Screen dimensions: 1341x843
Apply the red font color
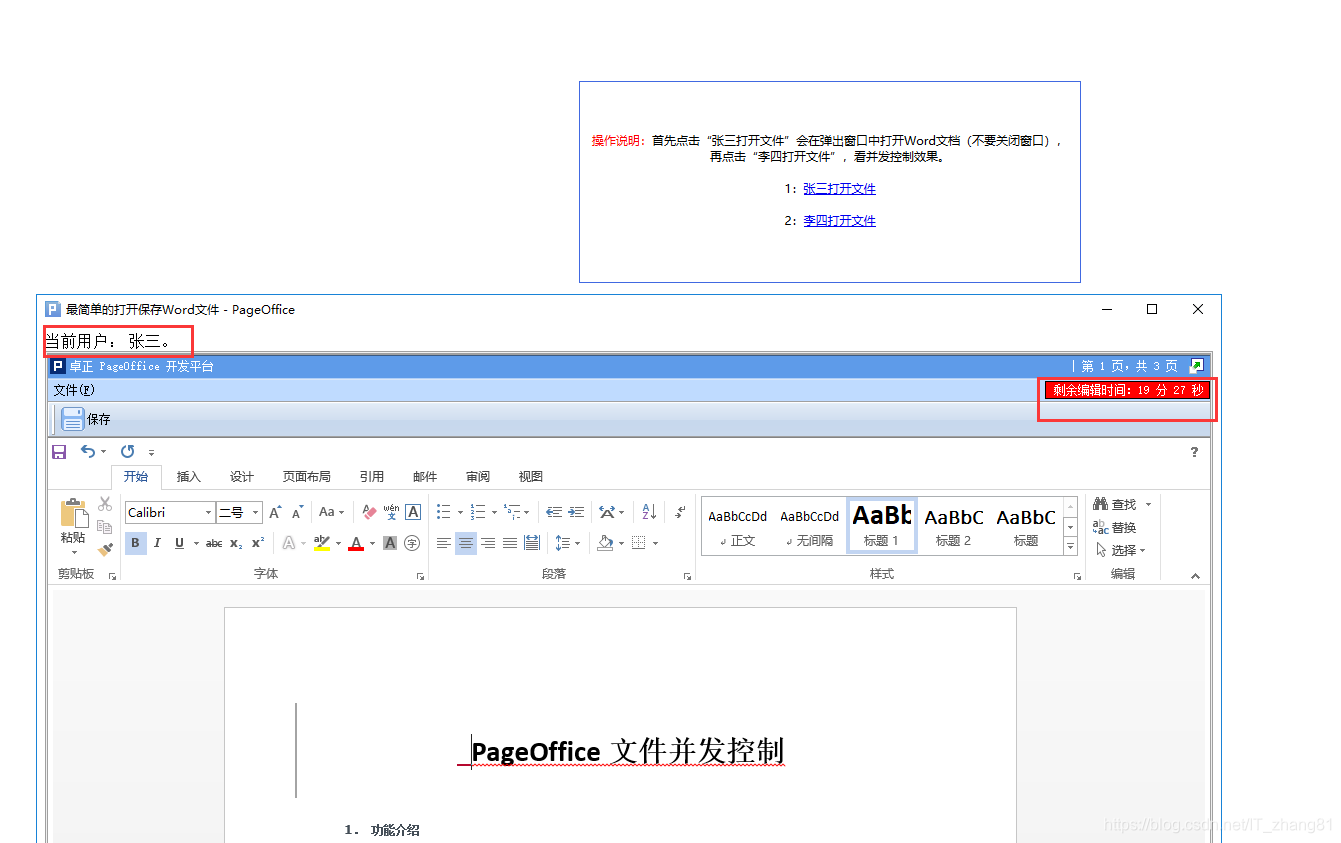(x=356, y=543)
